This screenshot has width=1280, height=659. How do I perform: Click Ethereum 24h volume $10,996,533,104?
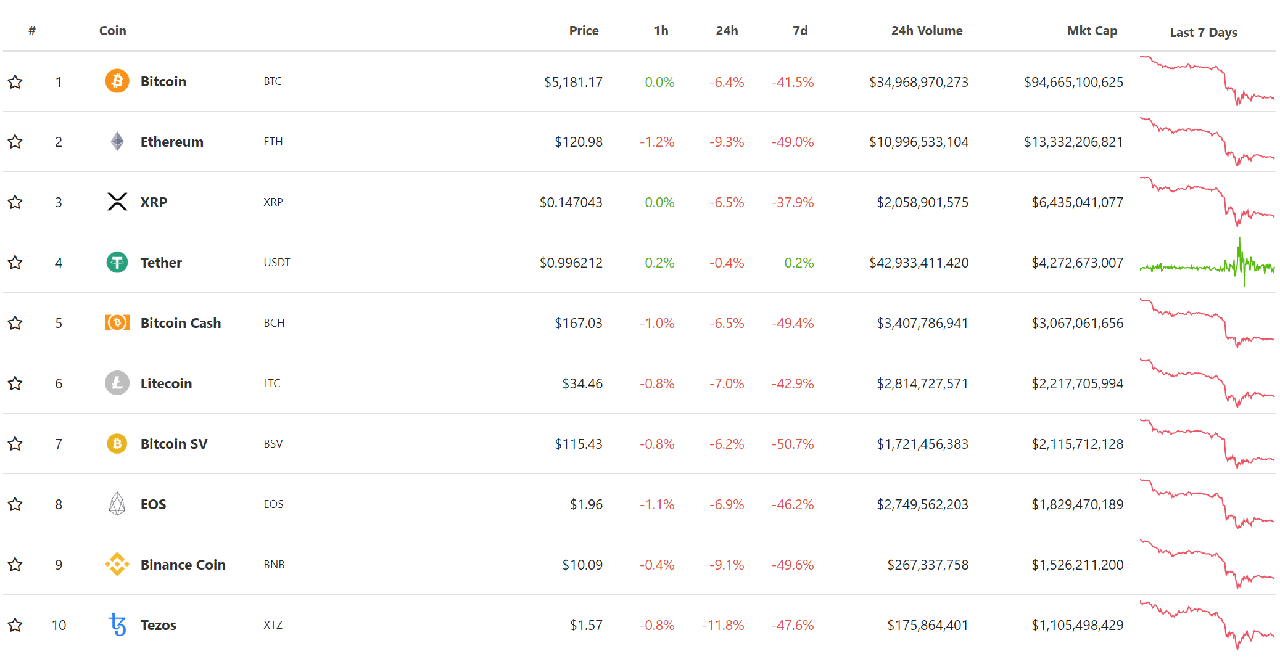click(x=918, y=142)
